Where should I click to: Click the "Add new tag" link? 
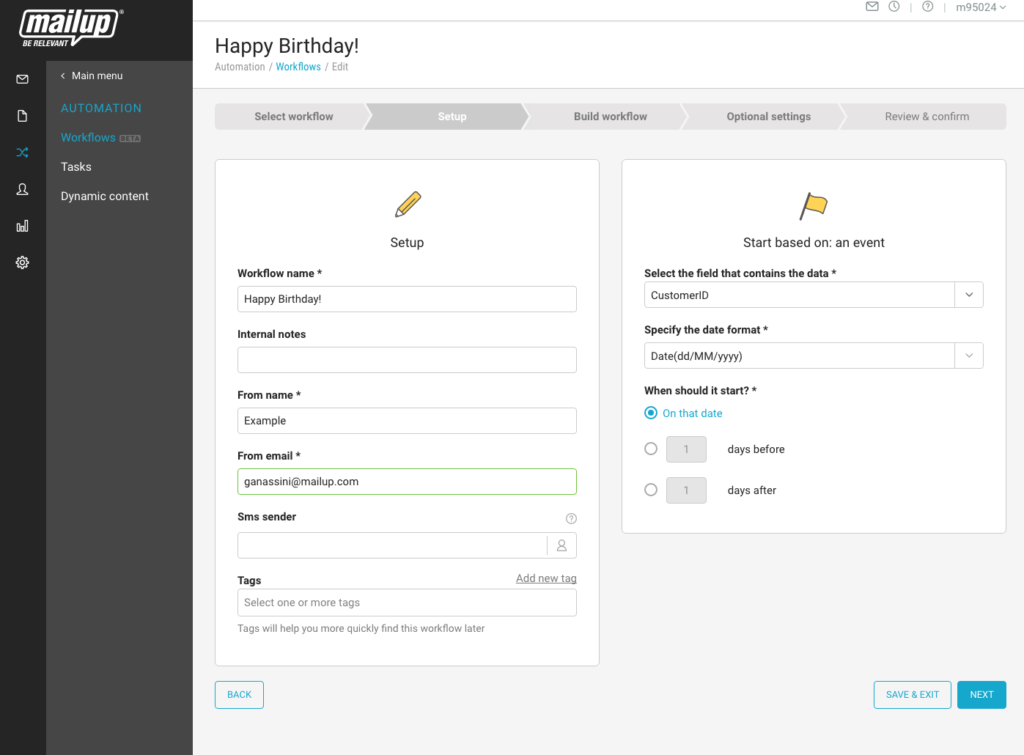click(x=546, y=578)
